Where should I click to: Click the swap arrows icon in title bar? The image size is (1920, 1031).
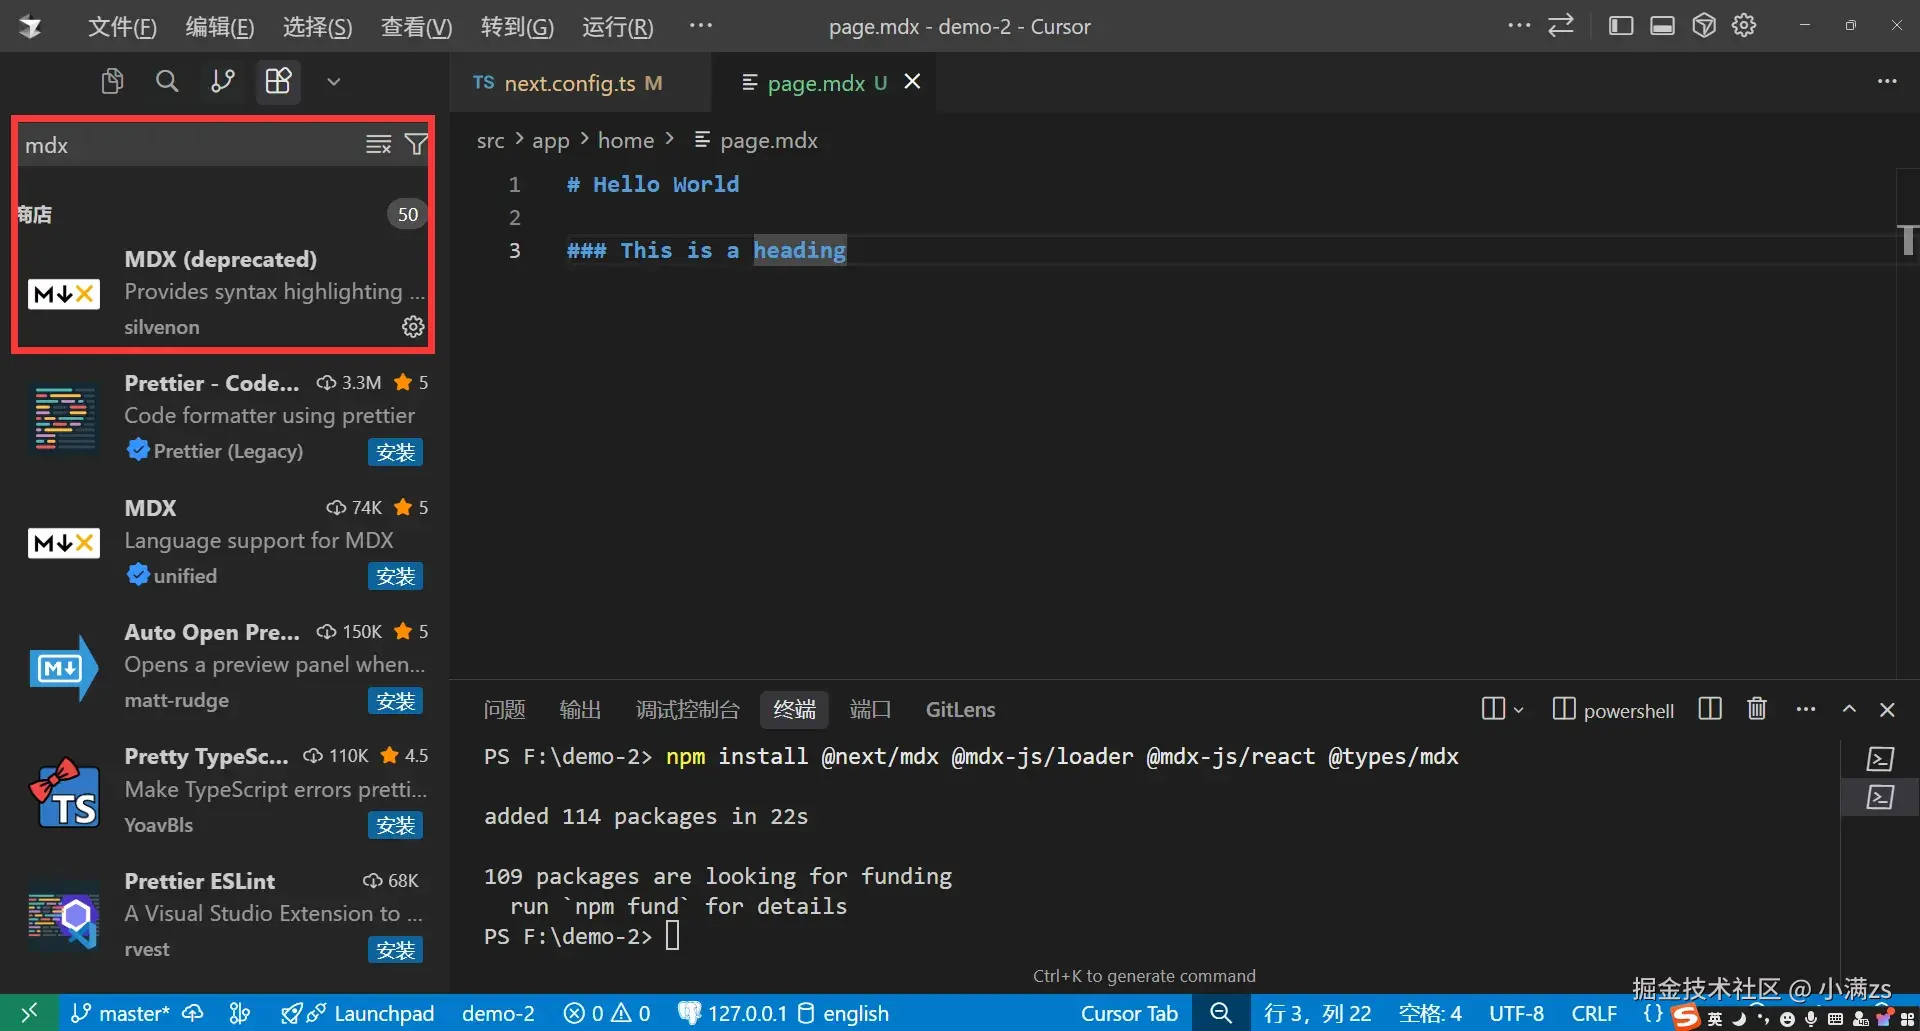tap(1561, 26)
